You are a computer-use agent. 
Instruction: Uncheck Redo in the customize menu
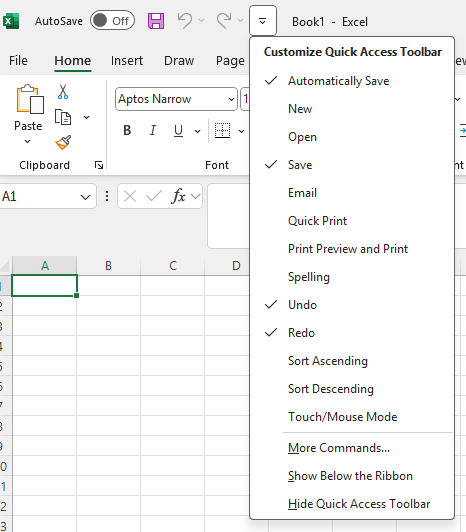(352, 333)
